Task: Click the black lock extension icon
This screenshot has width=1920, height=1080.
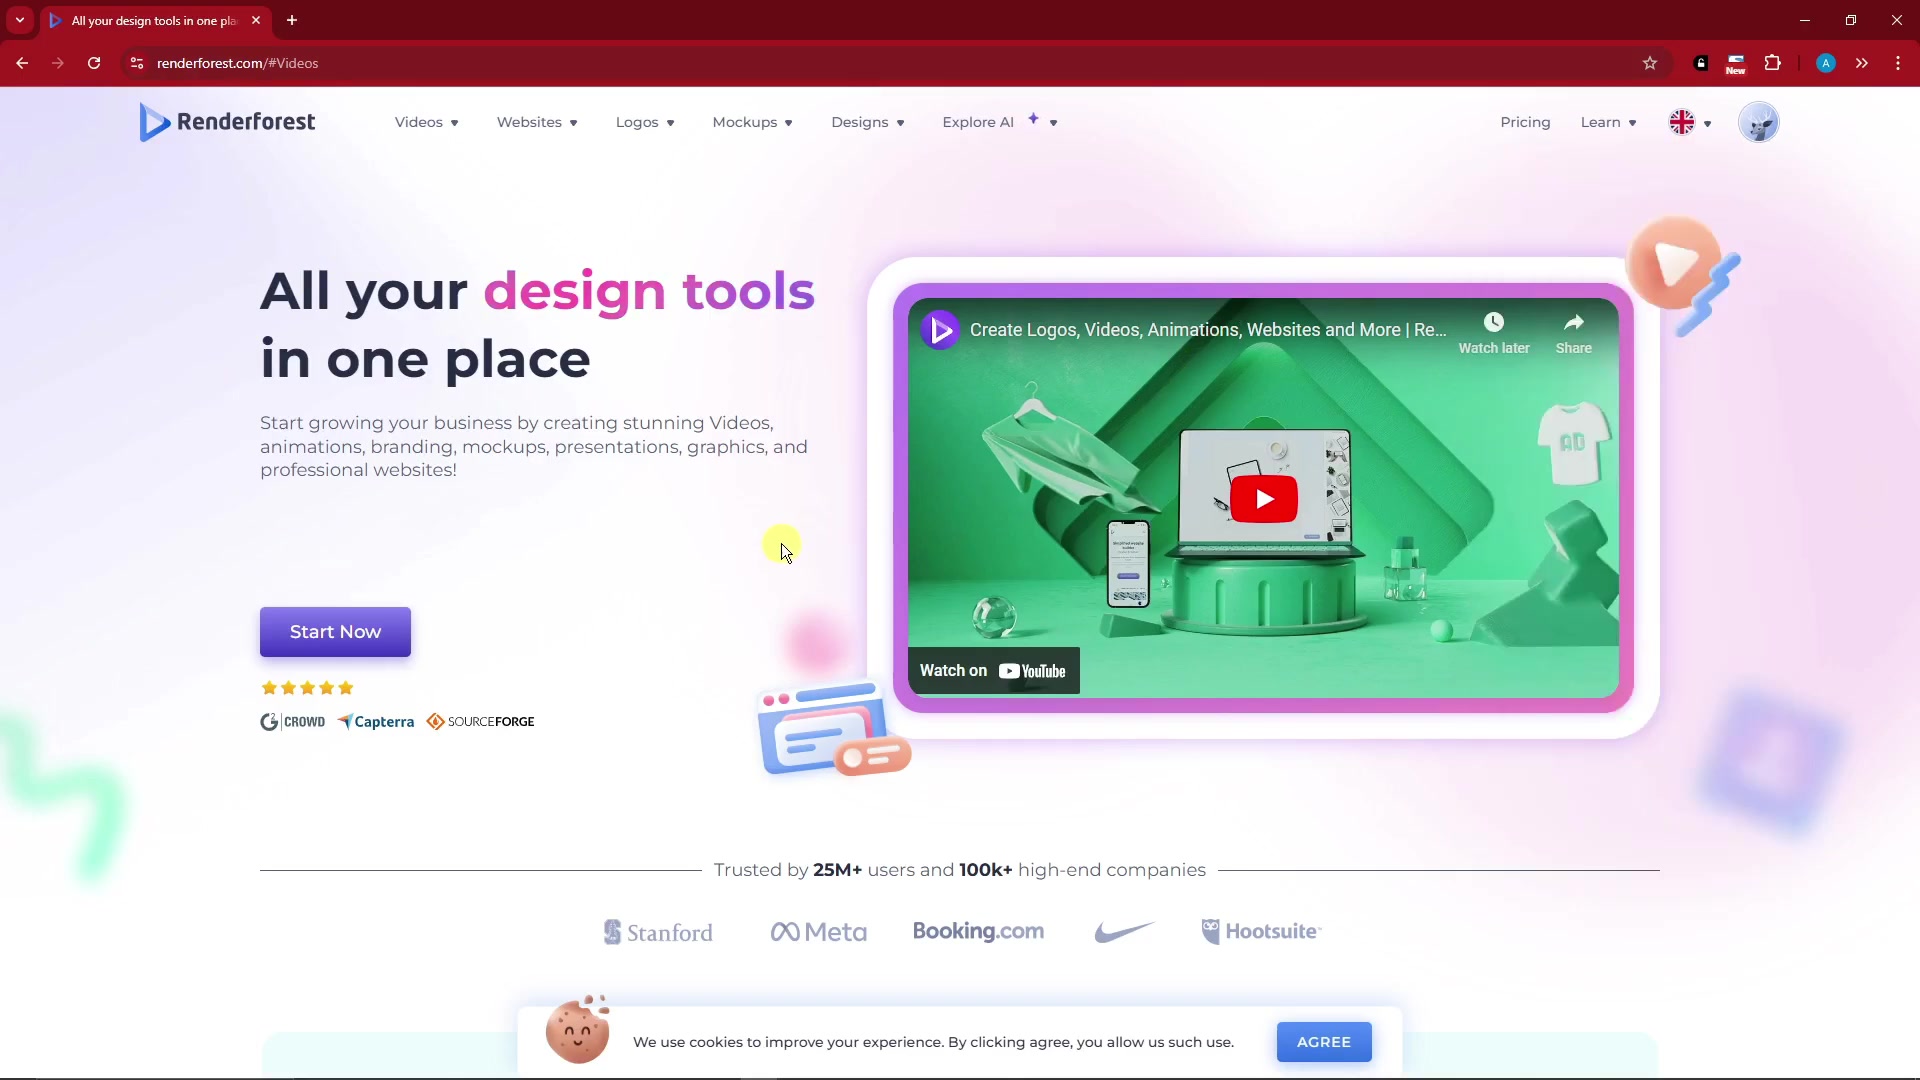Action: (x=1701, y=63)
